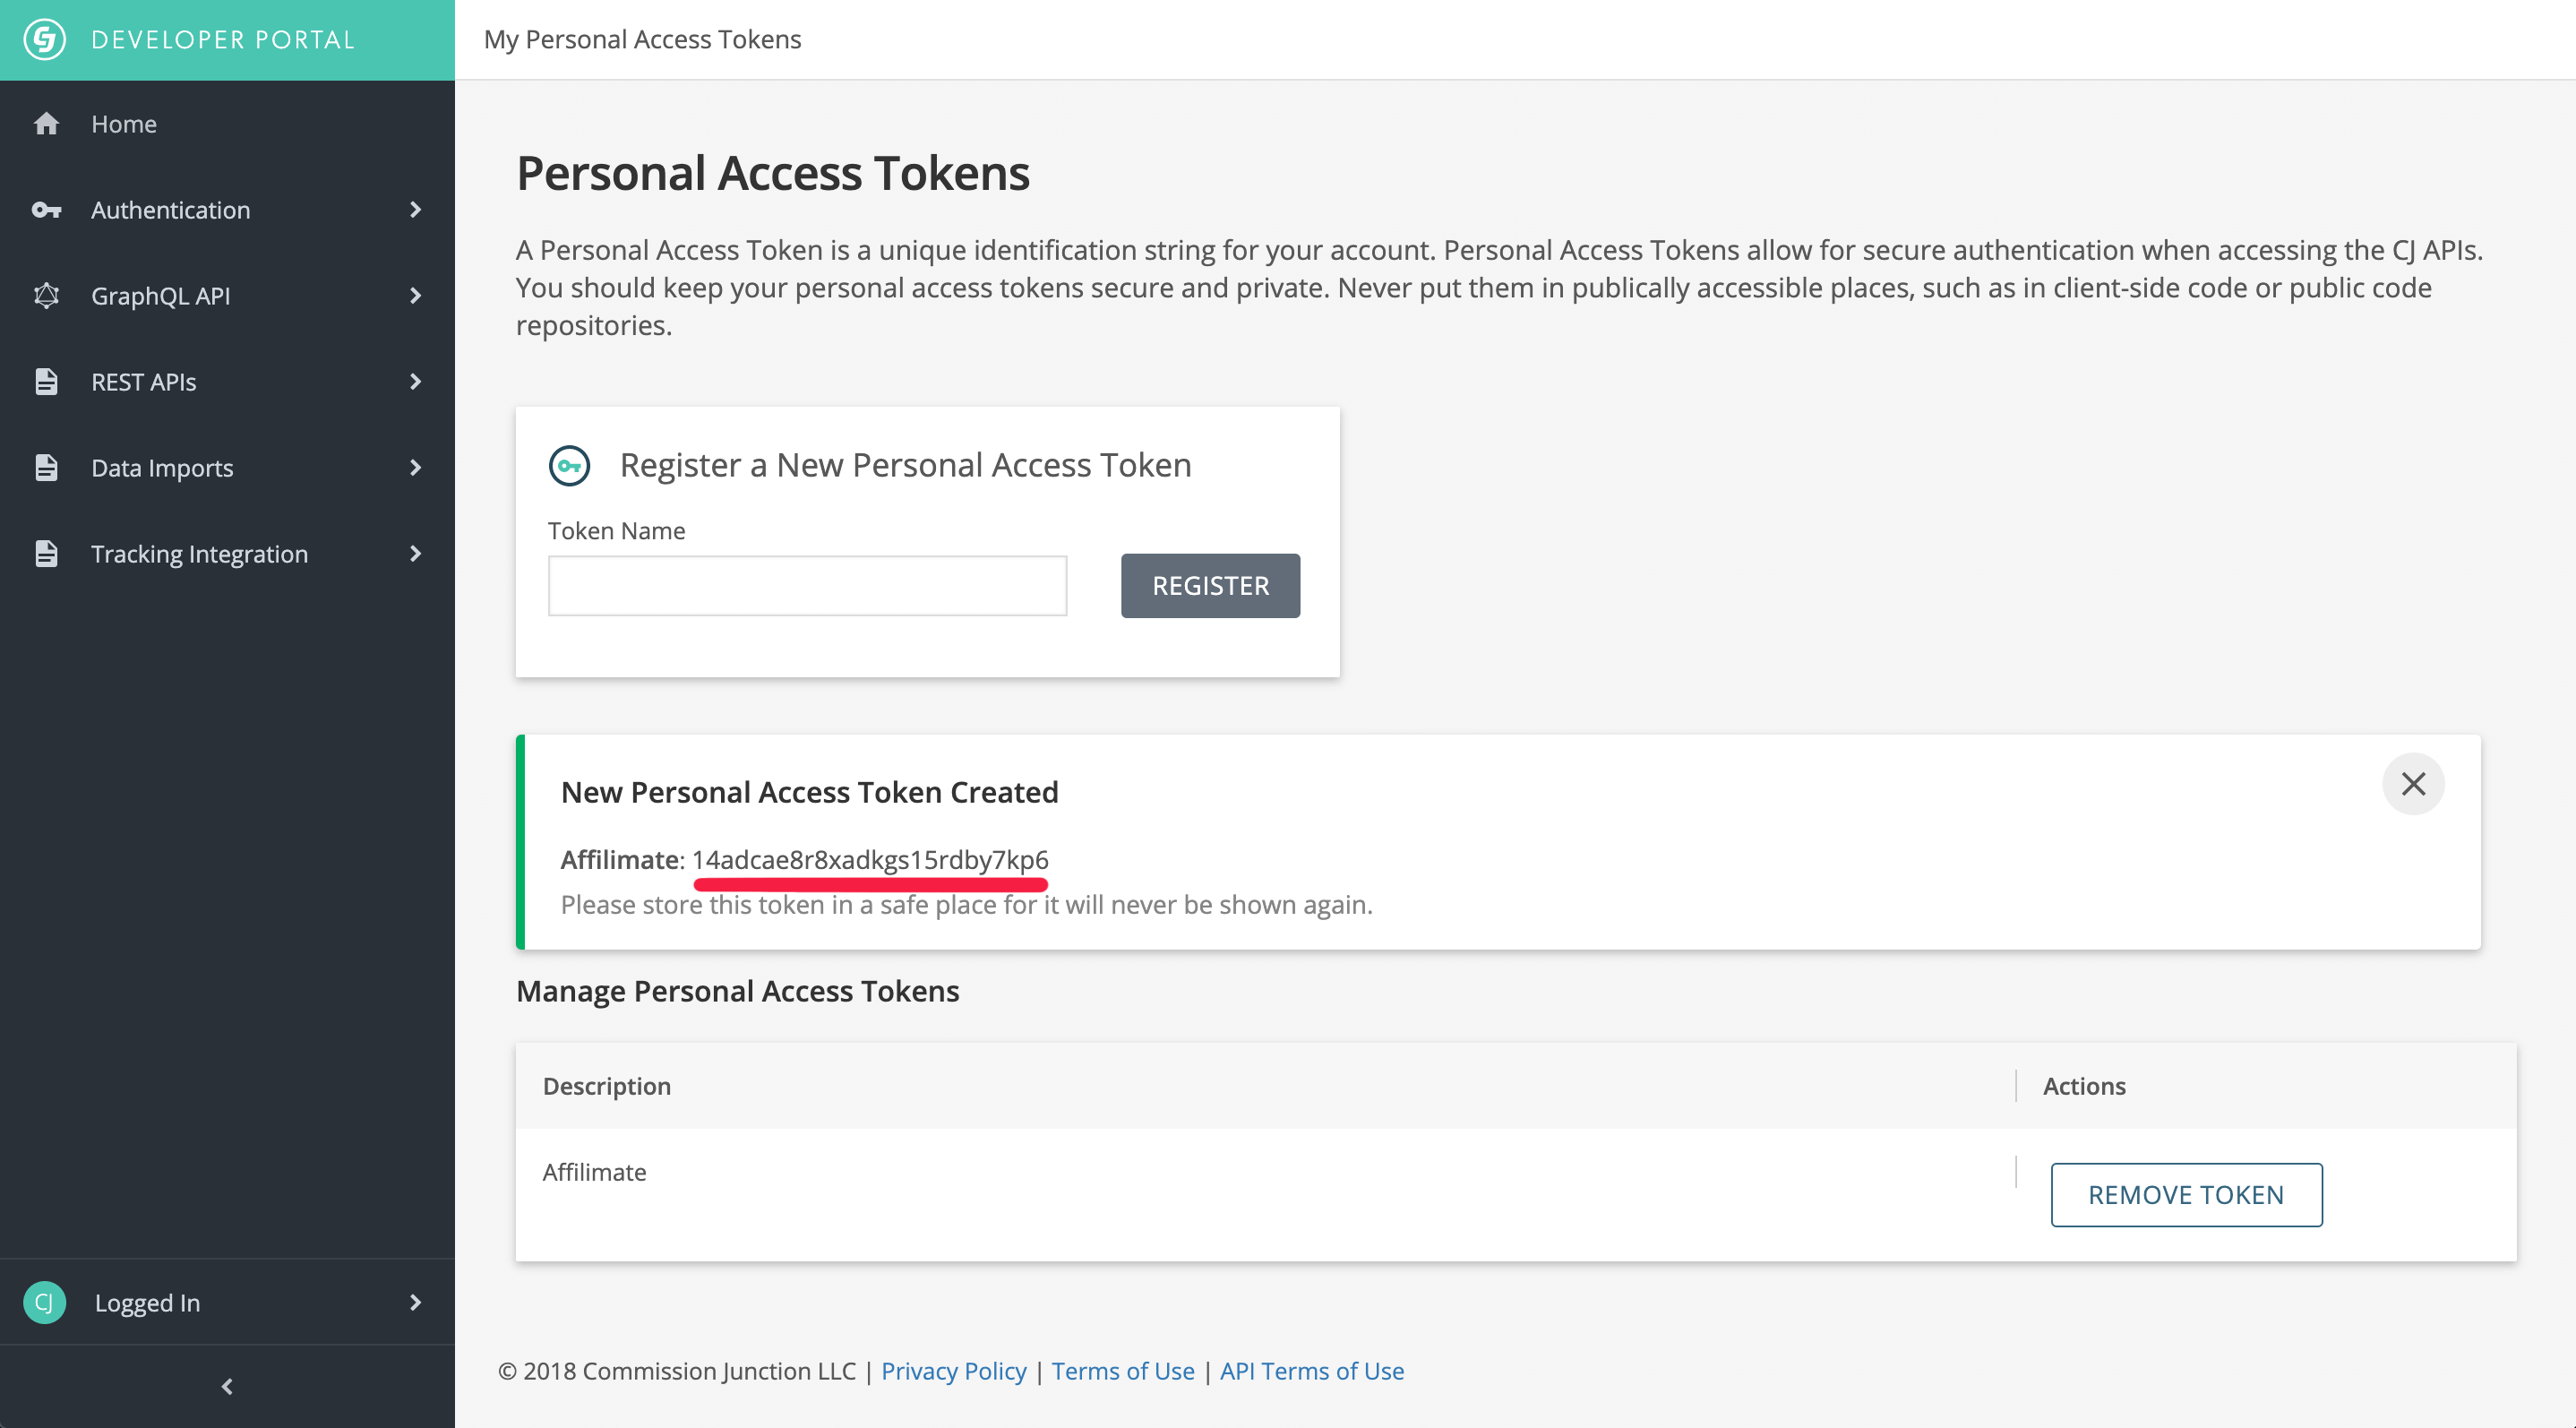Click the Tracking Integration document icon

pyautogui.click(x=46, y=554)
